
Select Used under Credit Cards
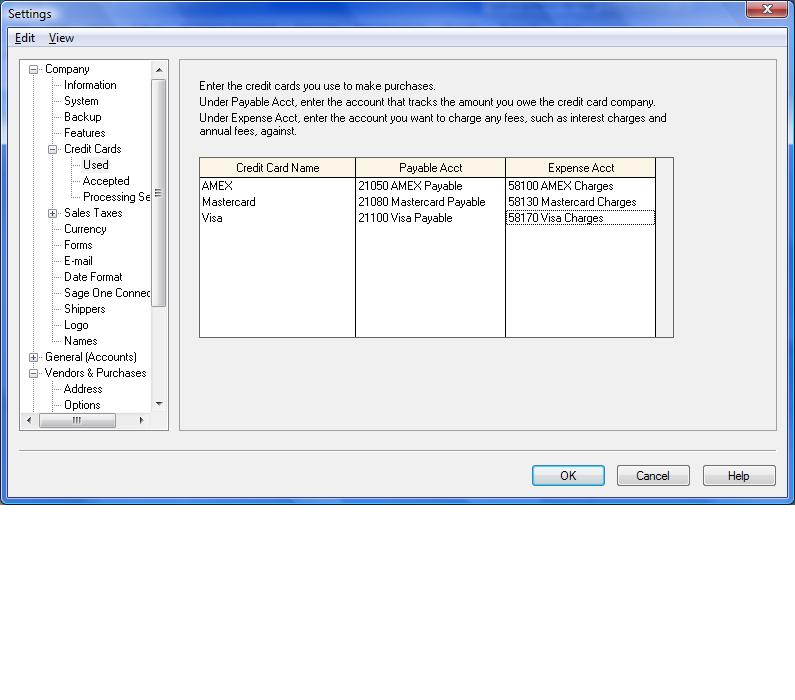click(96, 165)
